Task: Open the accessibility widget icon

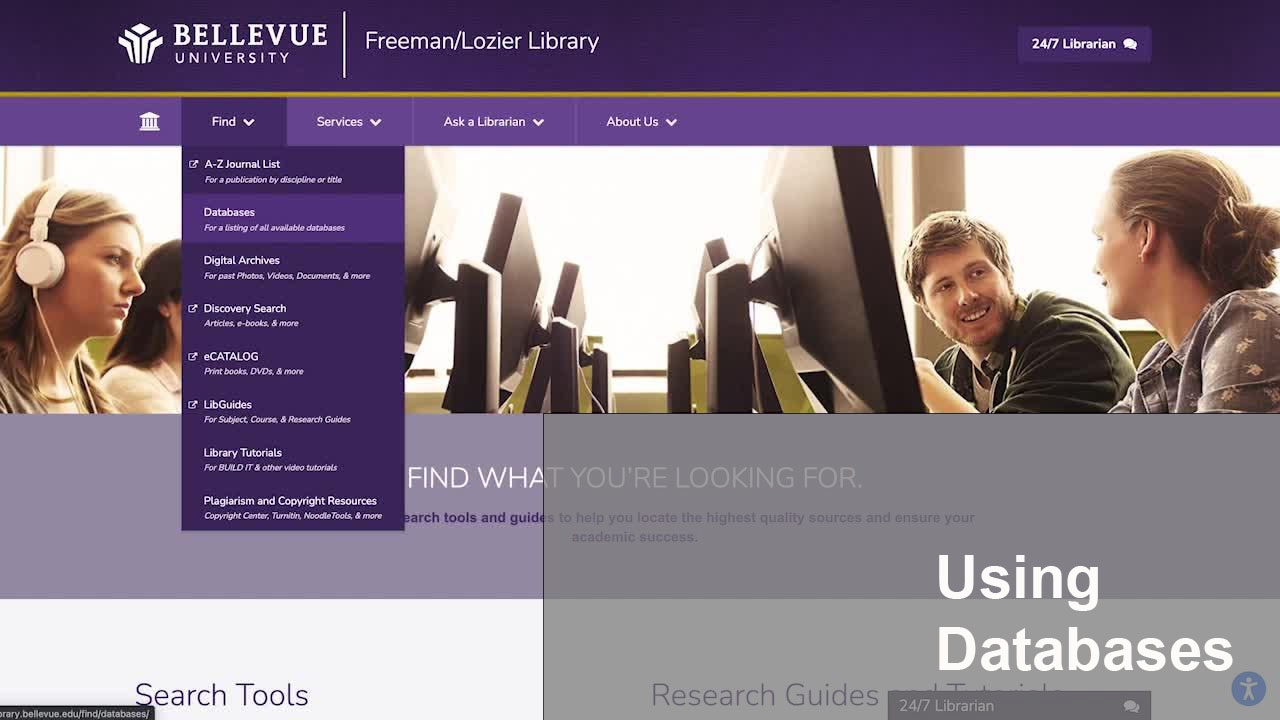Action: [x=1248, y=689]
